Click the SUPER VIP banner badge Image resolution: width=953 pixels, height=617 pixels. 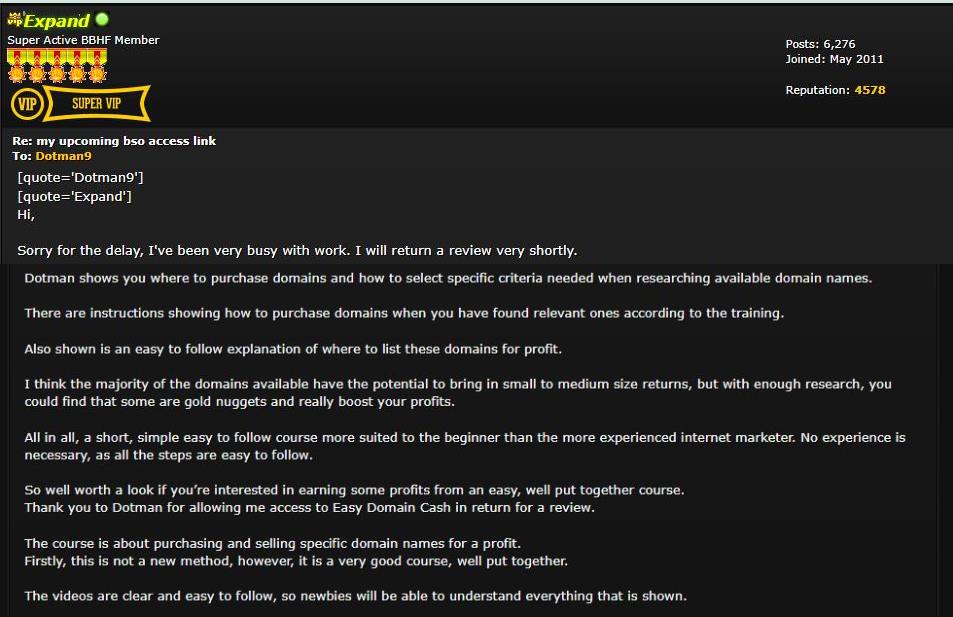click(97, 103)
